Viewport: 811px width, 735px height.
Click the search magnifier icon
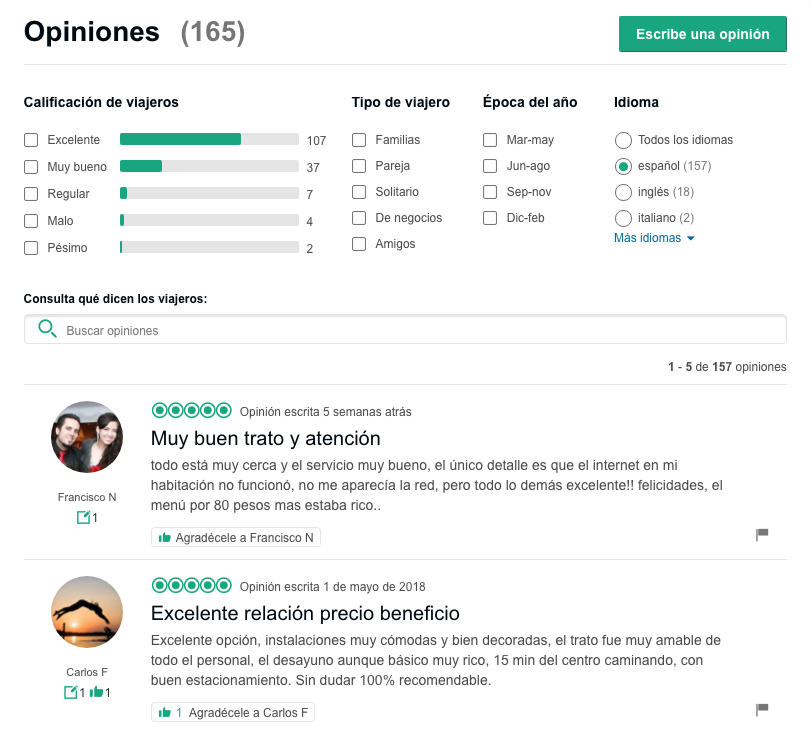click(x=46, y=329)
